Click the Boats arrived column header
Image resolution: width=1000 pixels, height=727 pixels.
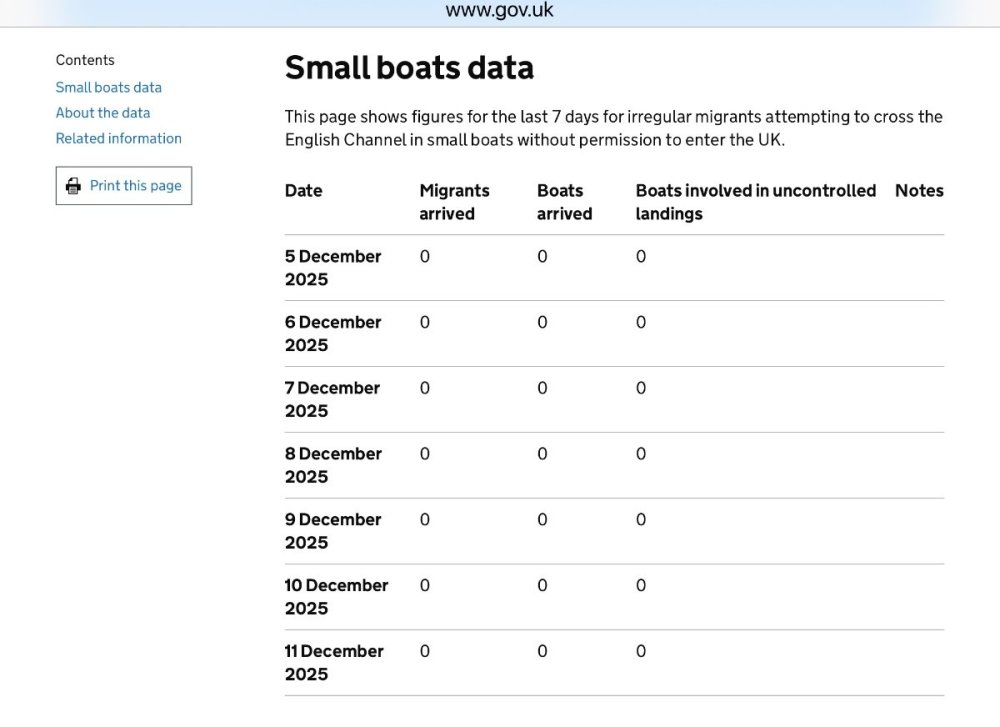click(564, 201)
